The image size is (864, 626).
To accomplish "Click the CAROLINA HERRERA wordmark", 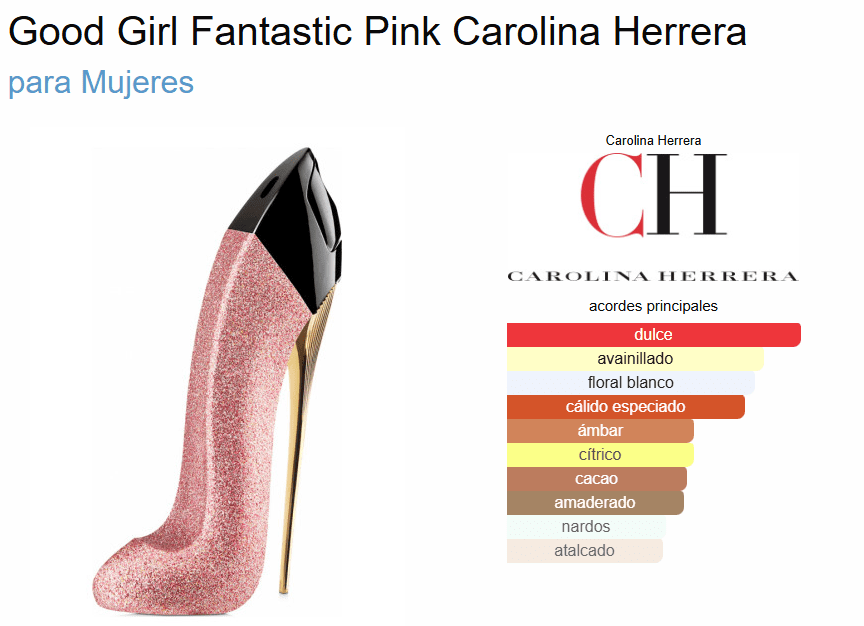I will coord(654,276).
